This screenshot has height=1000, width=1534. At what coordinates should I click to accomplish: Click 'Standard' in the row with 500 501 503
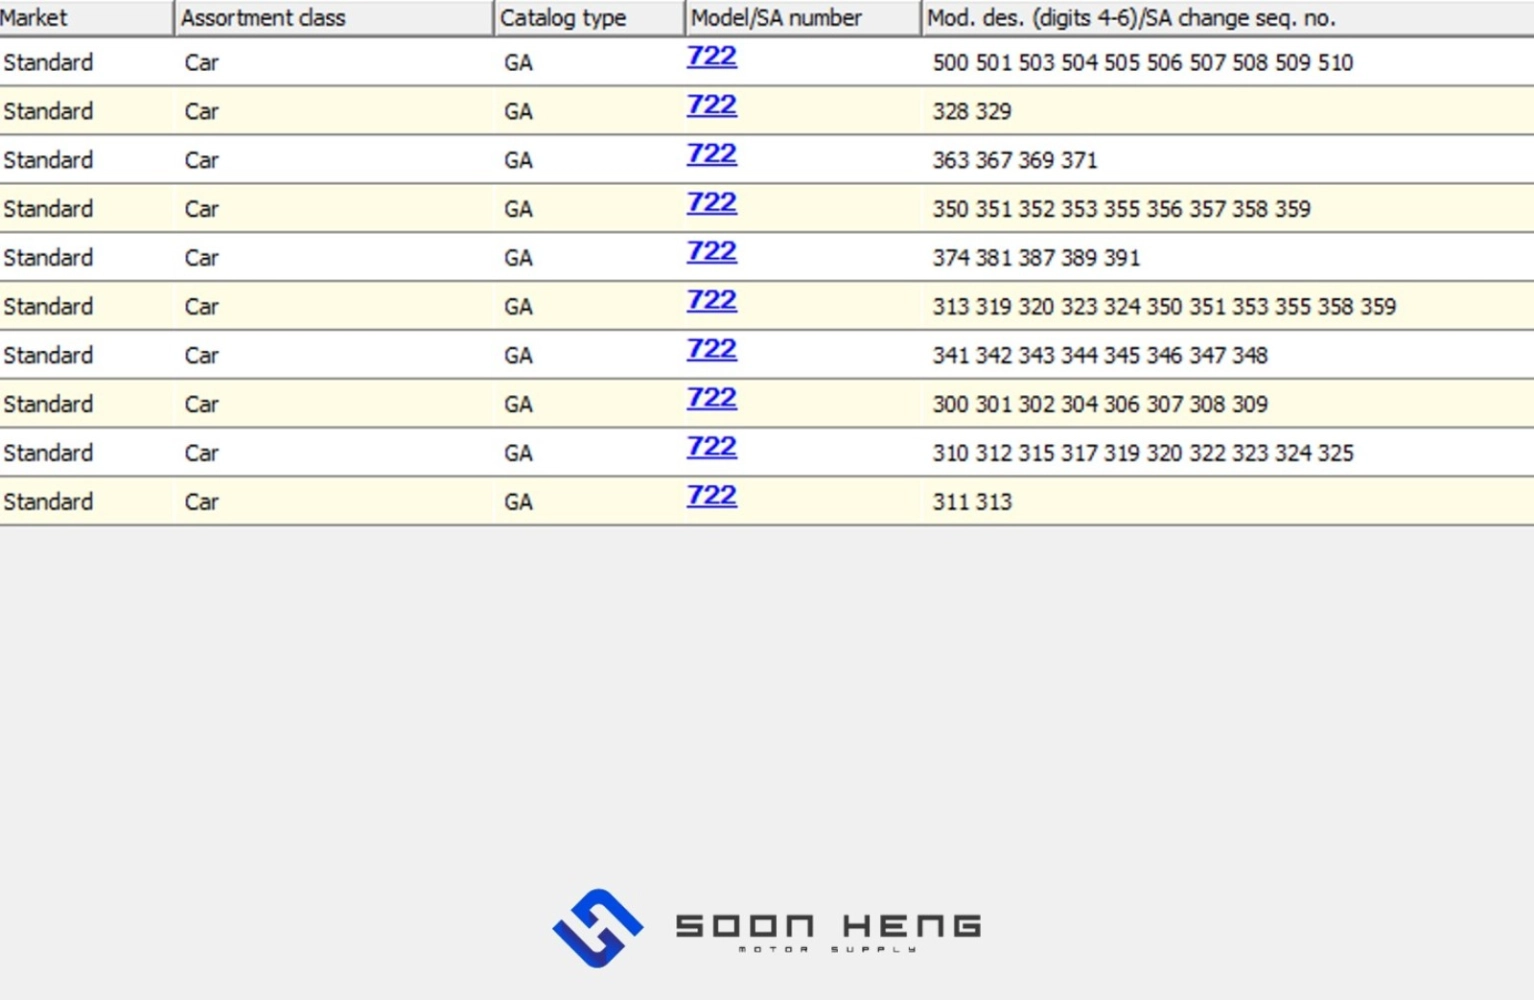48,63
